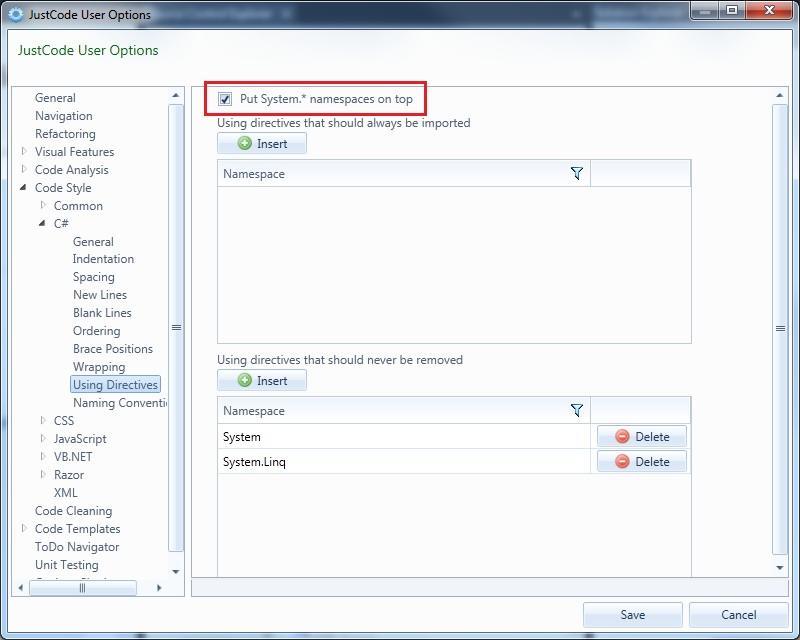Click Insert under never be removed
The height and width of the screenshot is (640, 800).
coord(262,380)
